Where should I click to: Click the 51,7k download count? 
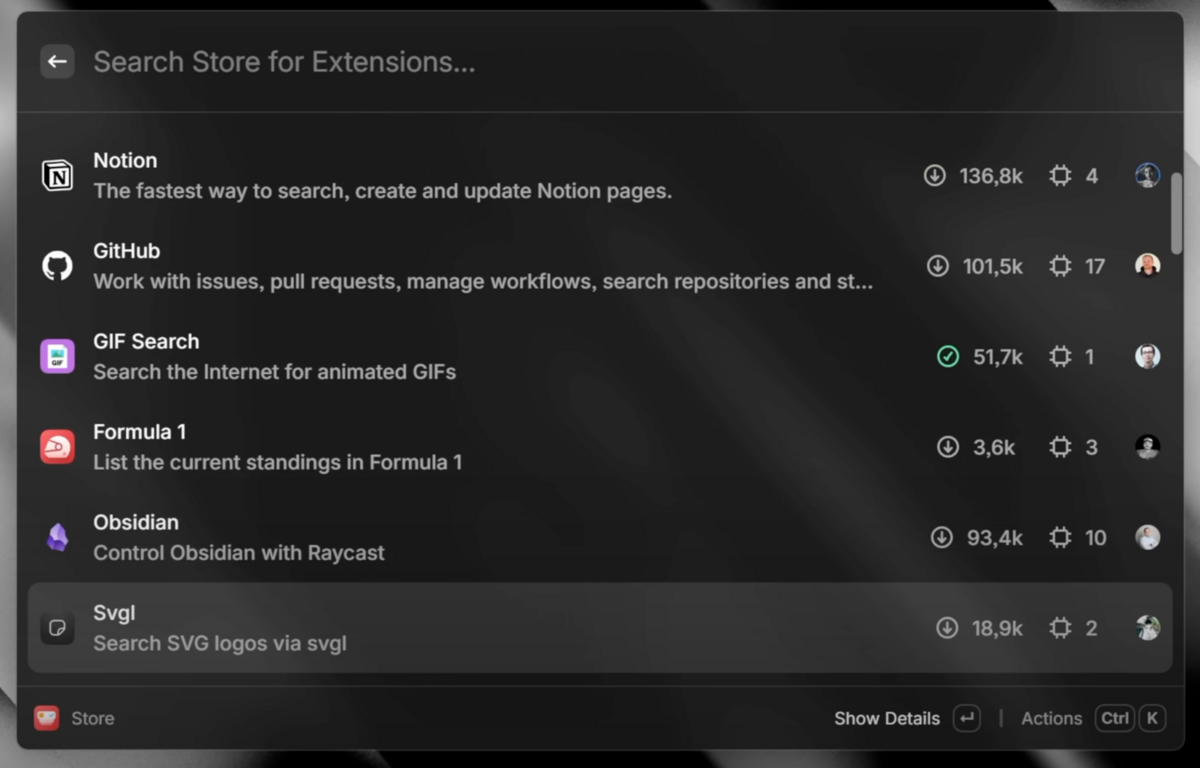[x=998, y=357]
